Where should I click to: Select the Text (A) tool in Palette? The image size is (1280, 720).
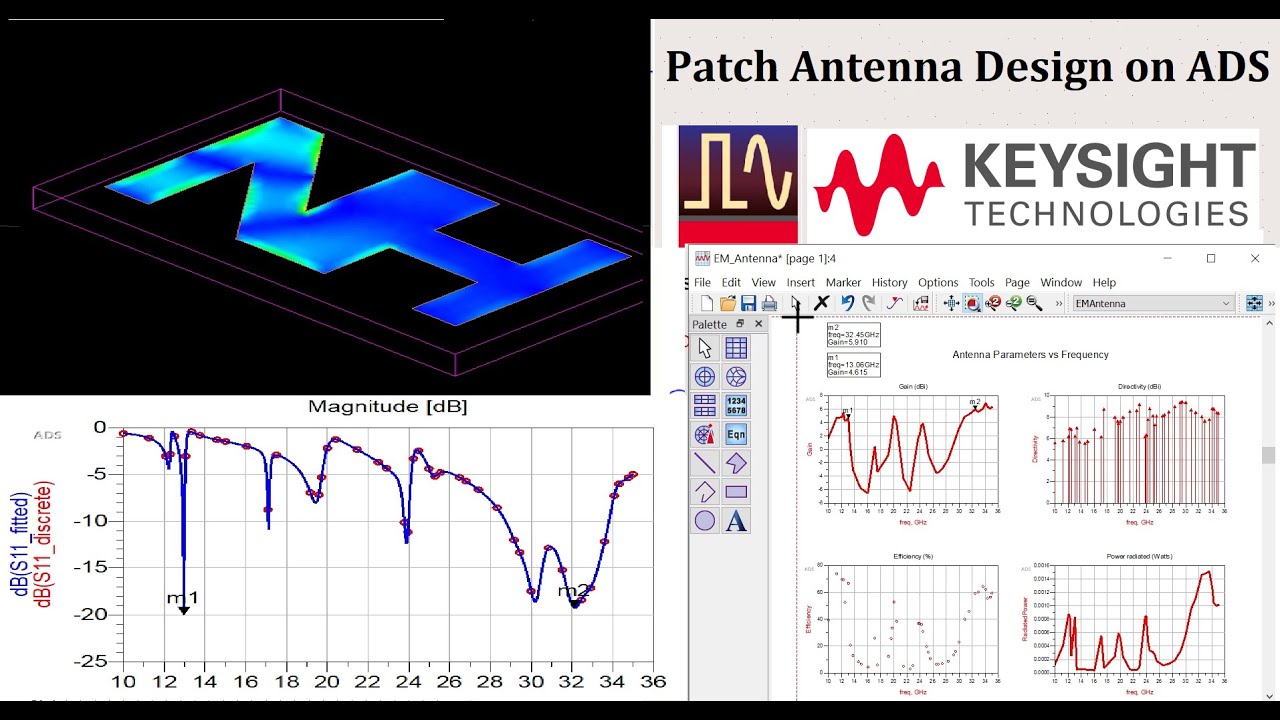[736, 520]
